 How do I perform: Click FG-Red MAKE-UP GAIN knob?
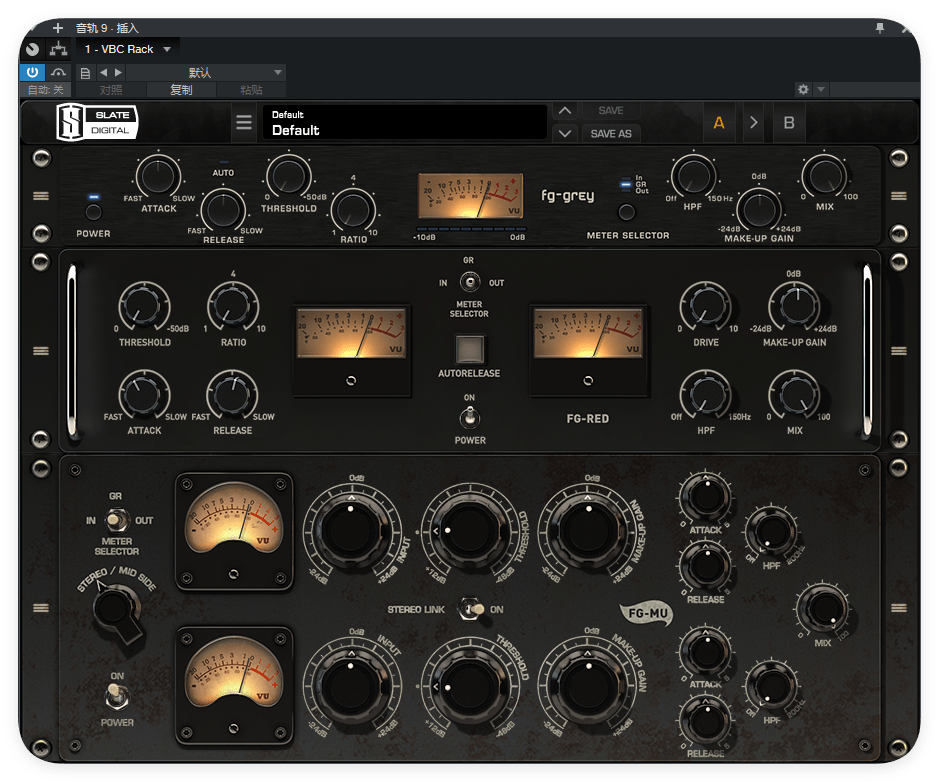click(x=794, y=306)
